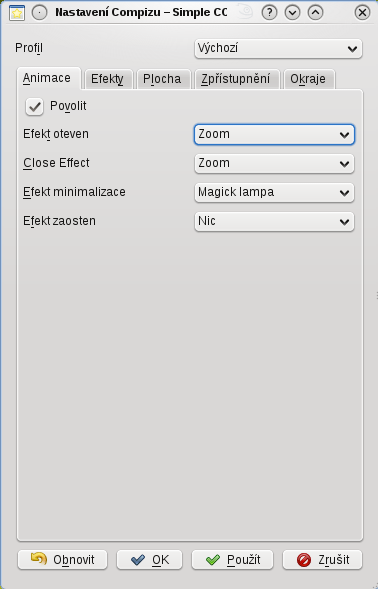Image resolution: width=378 pixels, height=589 pixels.
Task: Confirm with the OK button
Action: pyautogui.click(x=149, y=560)
